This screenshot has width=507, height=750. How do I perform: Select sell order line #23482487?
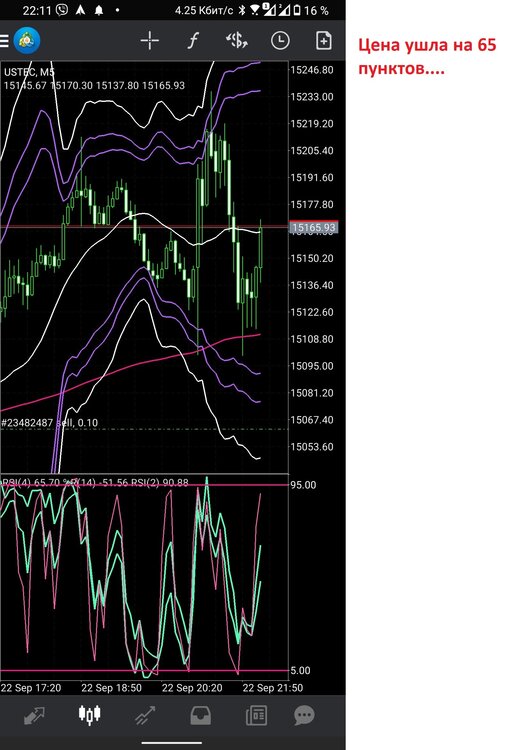[x=50, y=423]
